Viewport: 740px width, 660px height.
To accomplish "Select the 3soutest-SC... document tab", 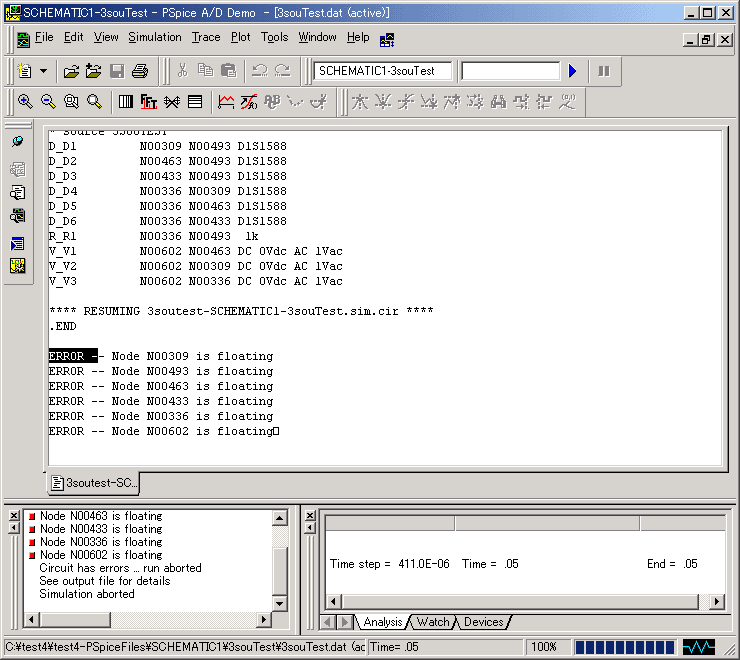I will (x=94, y=483).
